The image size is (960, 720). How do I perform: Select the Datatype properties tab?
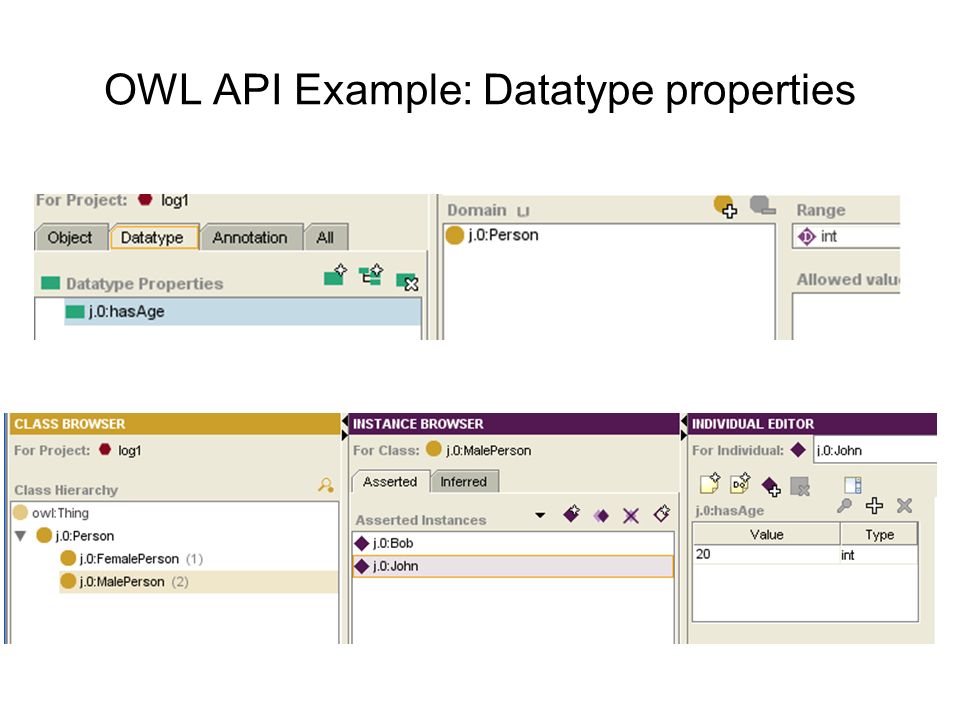(x=154, y=238)
